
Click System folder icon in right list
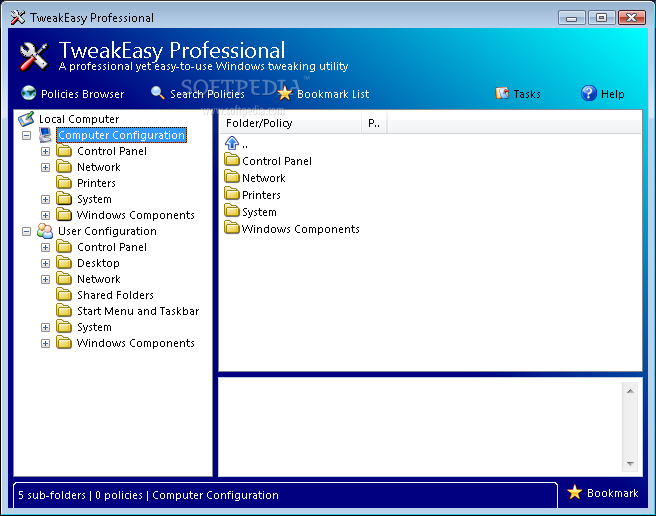pyautogui.click(x=231, y=211)
